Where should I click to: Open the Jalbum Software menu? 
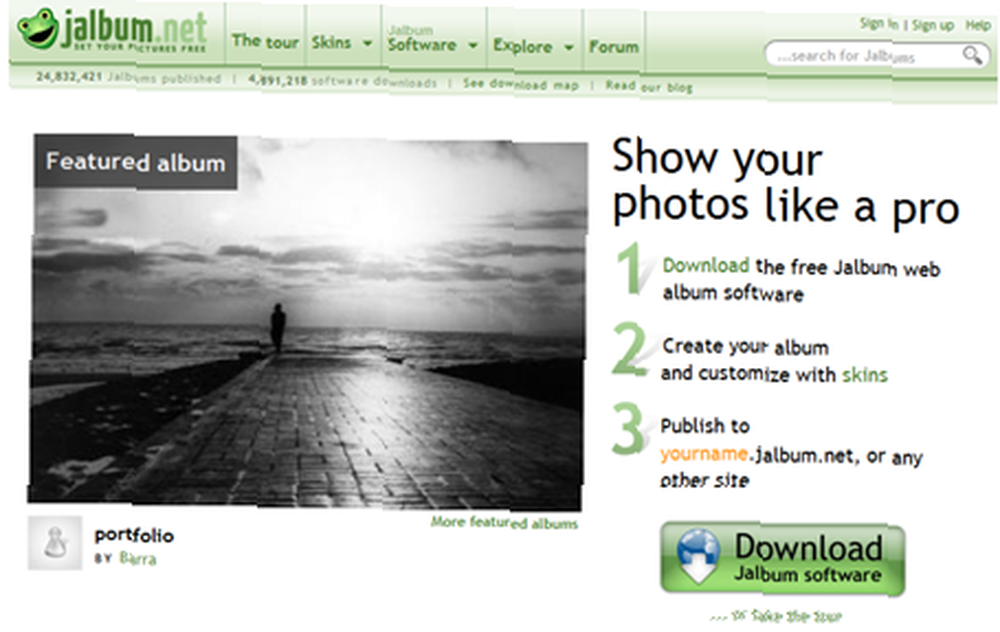pyautogui.click(x=422, y=40)
